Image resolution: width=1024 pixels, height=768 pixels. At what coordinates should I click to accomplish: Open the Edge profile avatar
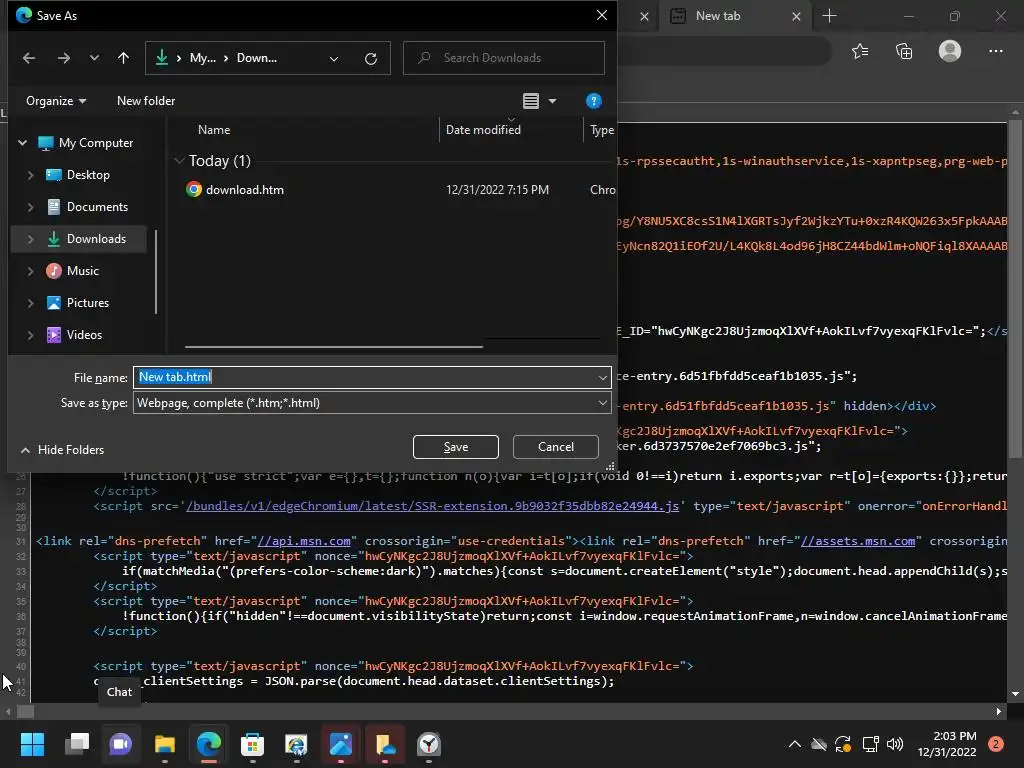pyautogui.click(x=950, y=51)
